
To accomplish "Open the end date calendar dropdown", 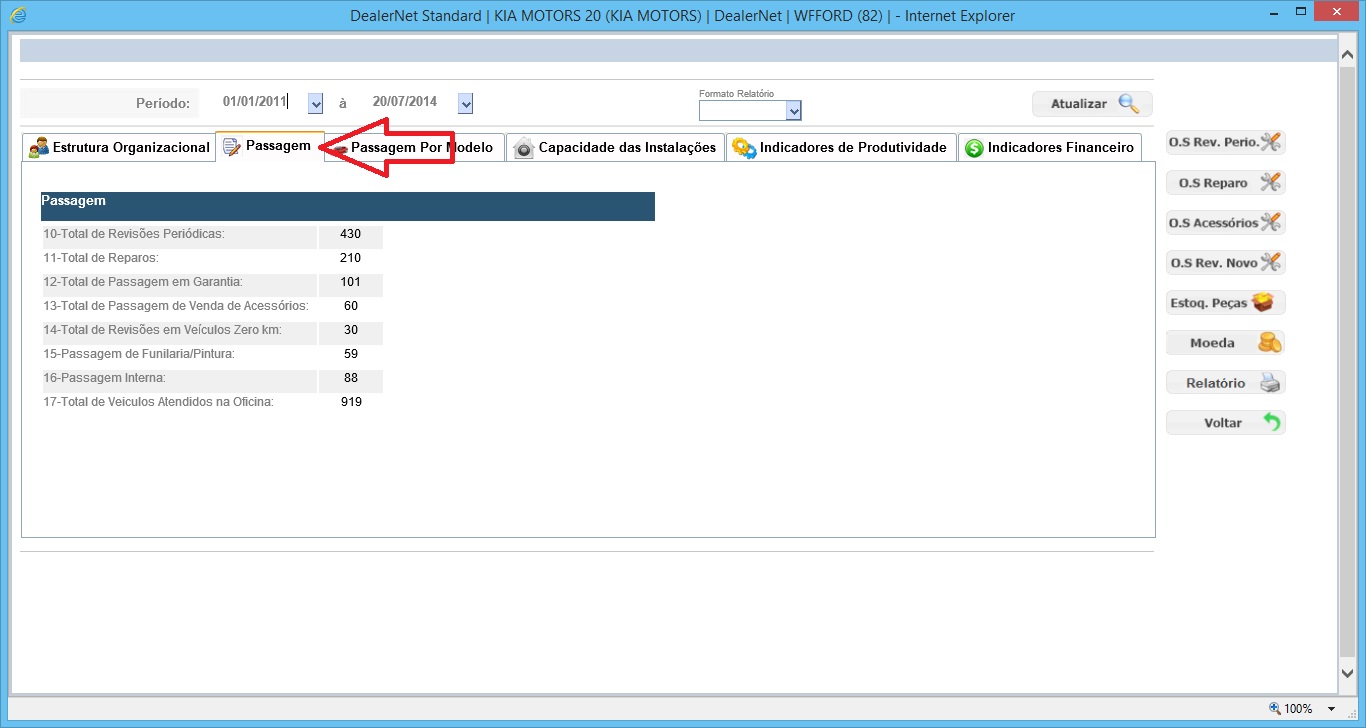I will 465,103.
